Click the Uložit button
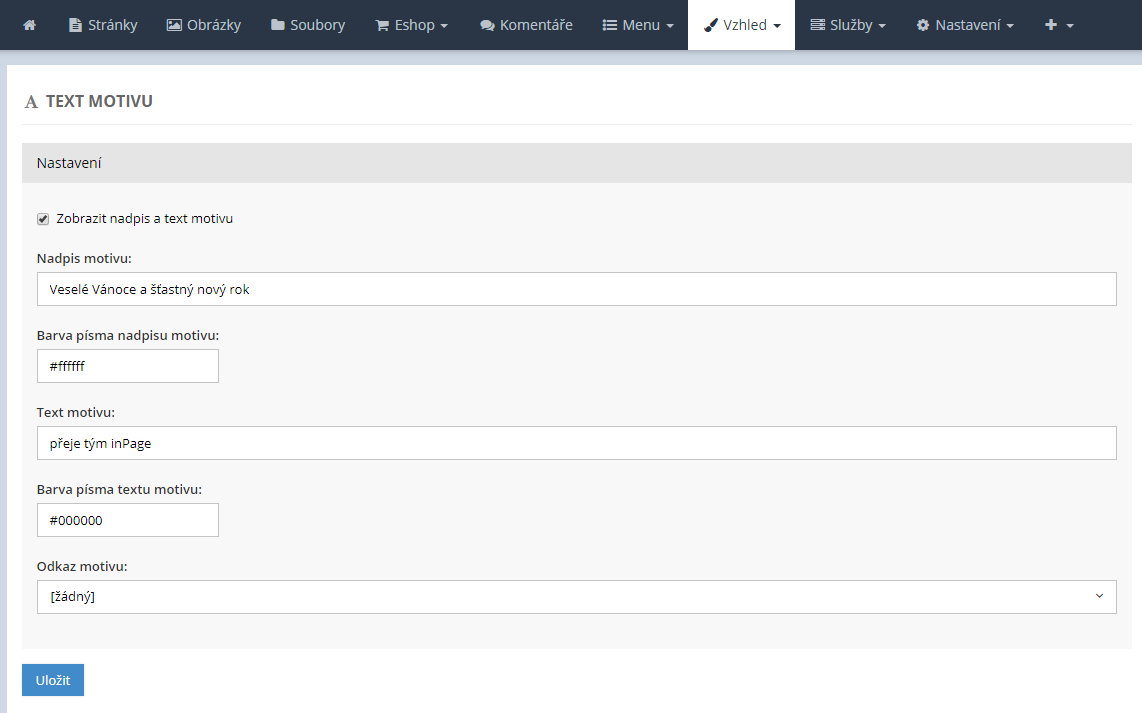 tap(53, 680)
